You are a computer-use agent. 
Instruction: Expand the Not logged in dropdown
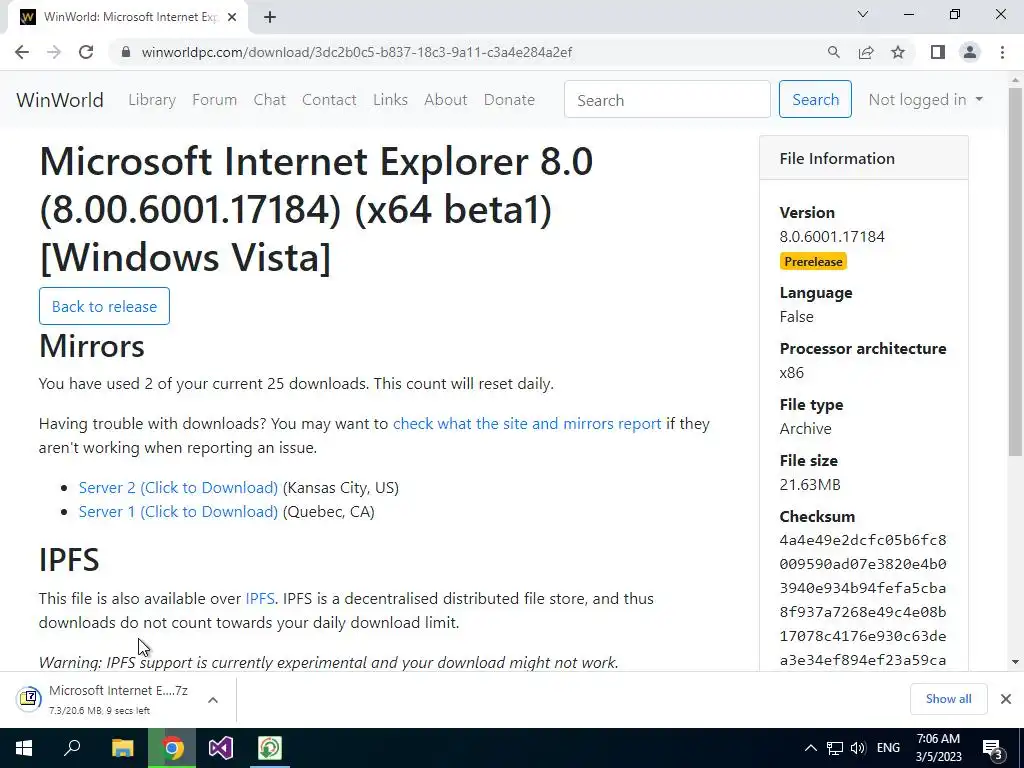pyautogui.click(x=925, y=100)
